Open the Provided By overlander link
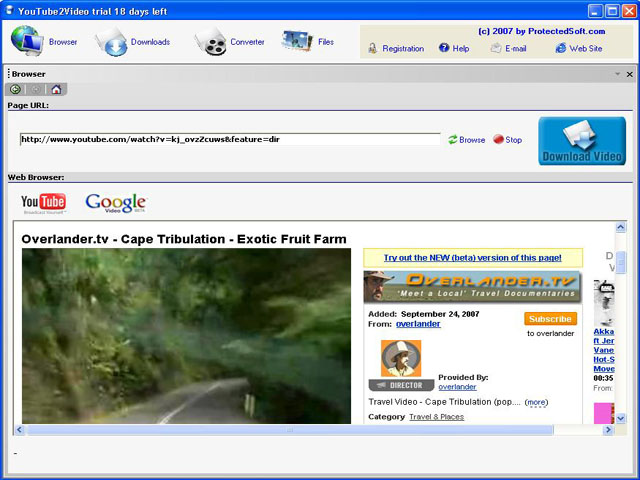The height and width of the screenshot is (480, 640). coord(457,387)
